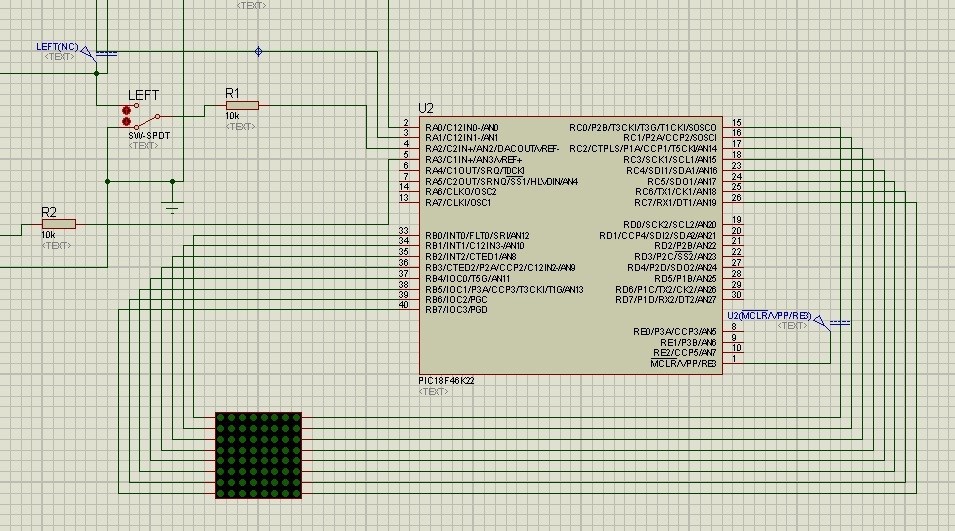Click the RA7/CLKI/OSC1 pin label
This screenshot has width=955, height=531.
coord(458,202)
